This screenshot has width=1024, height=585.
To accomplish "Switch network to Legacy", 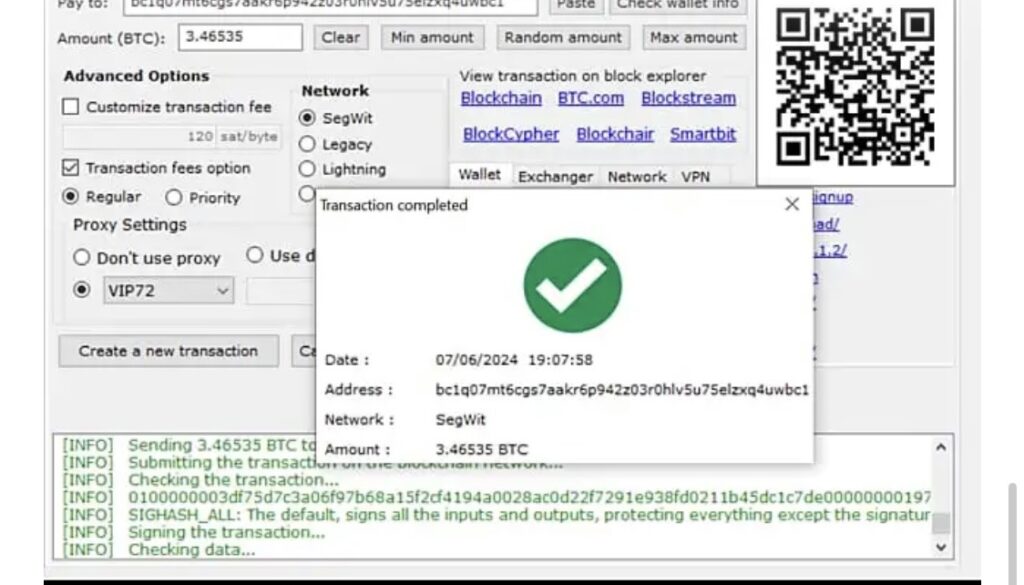I will 307,143.
